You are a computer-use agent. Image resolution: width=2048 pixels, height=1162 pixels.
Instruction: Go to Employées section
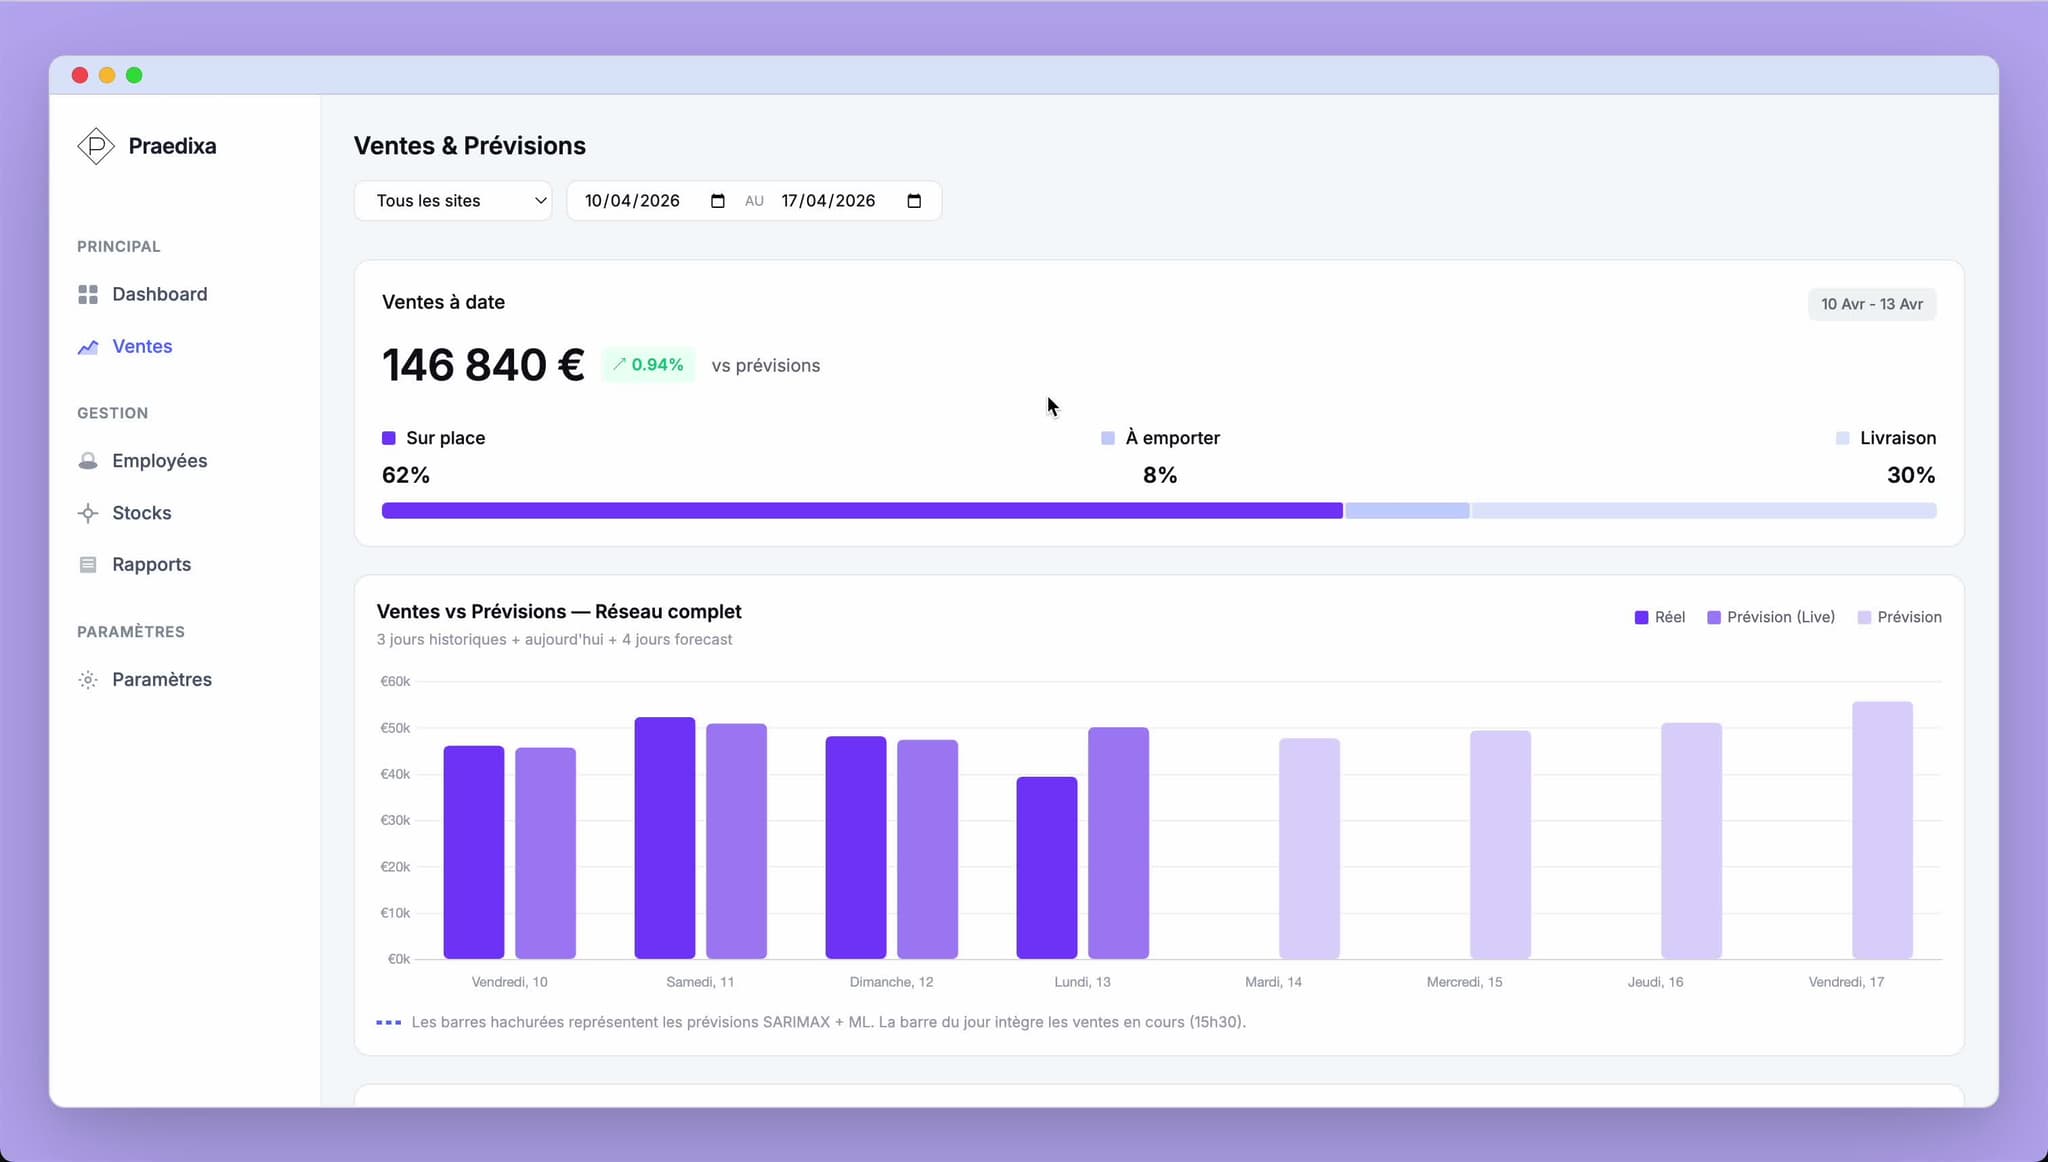pos(159,461)
